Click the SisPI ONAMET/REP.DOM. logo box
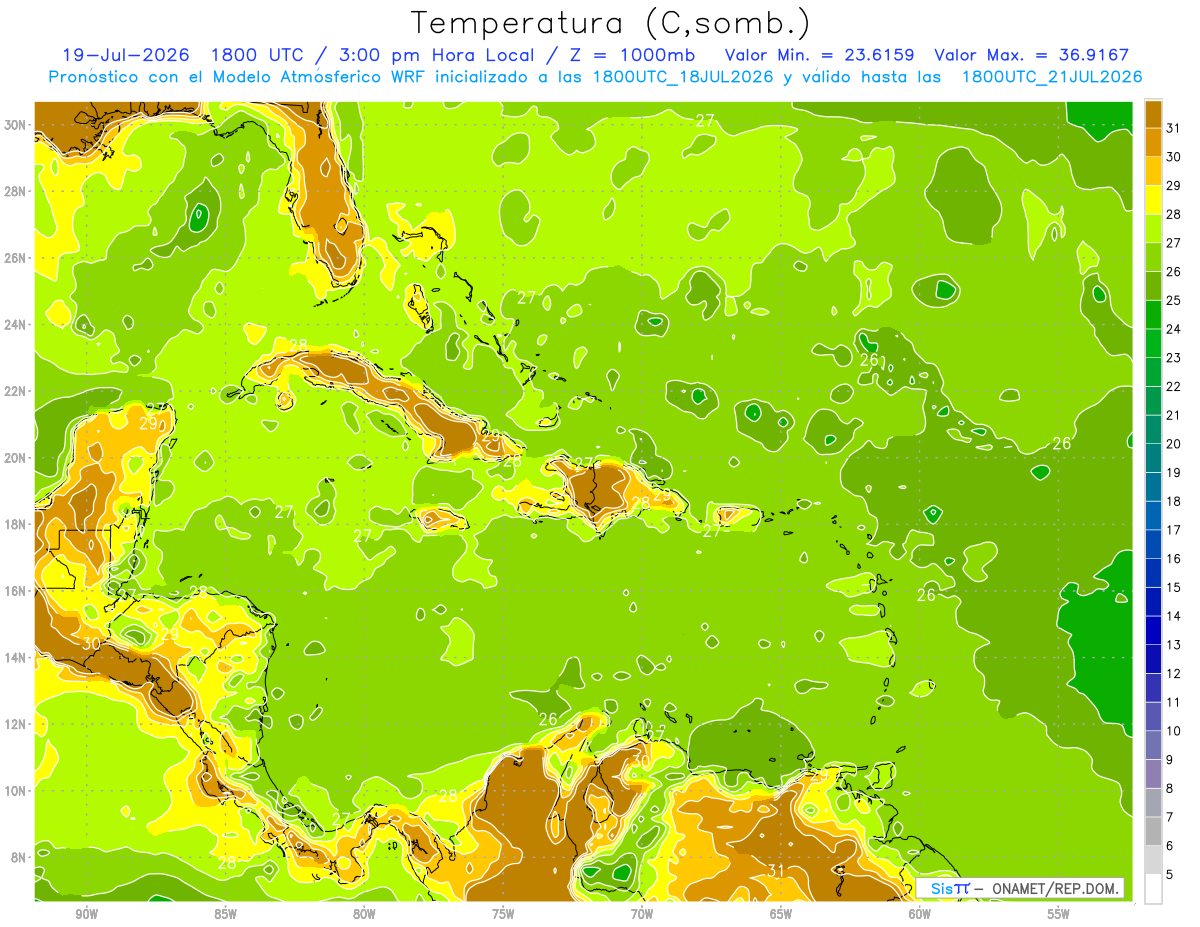The height and width of the screenshot is (927, 1200). [x=1020, y=888]
